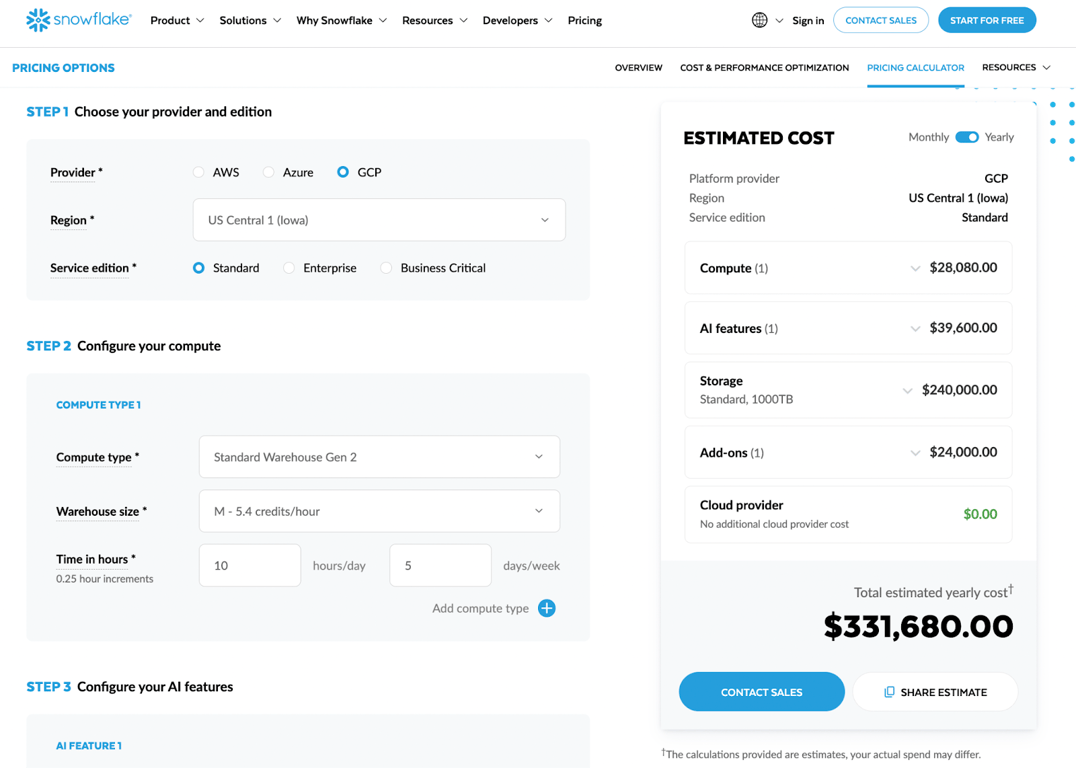The width and height of the screenshot is (1076, 768).
Task: Expand the Compute cost chevron
Action: (x=915, y=268)
